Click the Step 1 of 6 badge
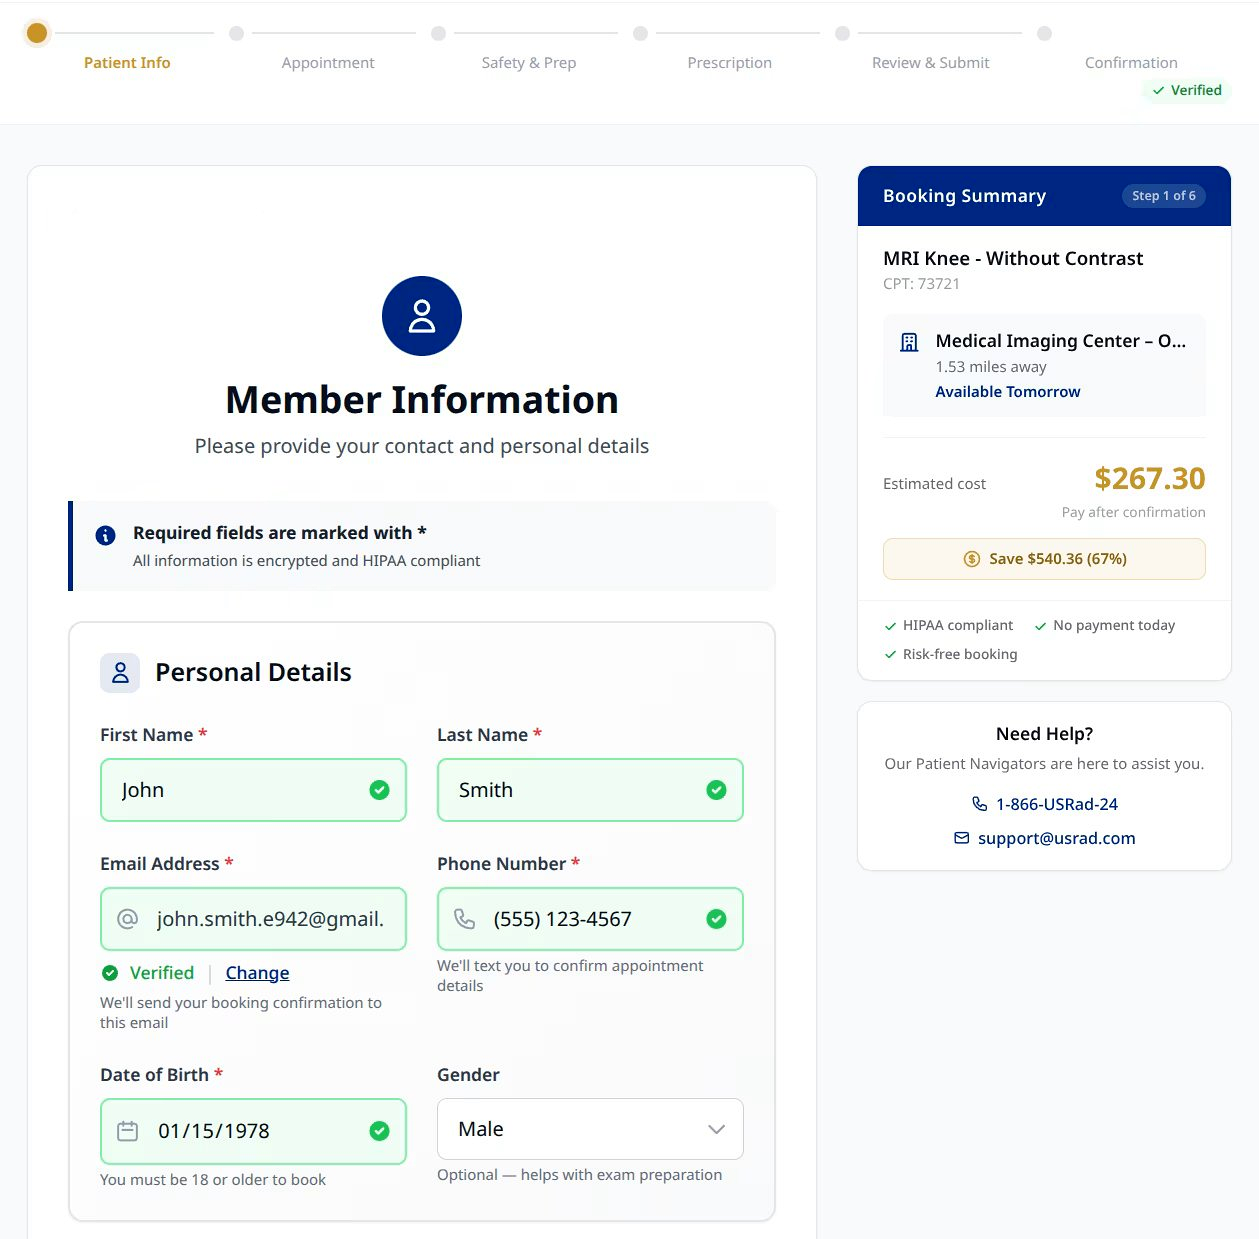The width and height of the screenshot is (1259, 1239). pyautogui.click(x=1163, y=195)
